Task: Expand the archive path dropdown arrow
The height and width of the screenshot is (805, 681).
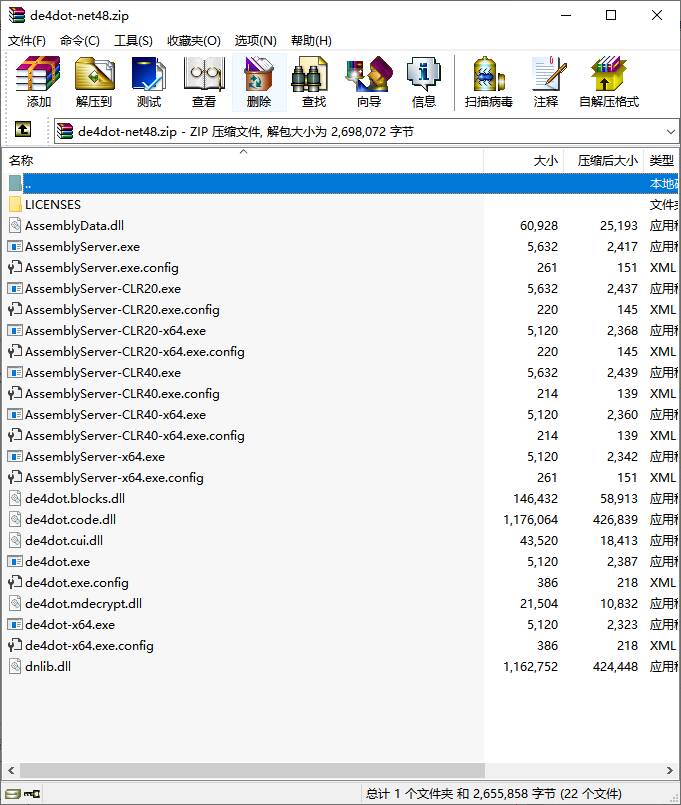Action: coord(670,132)
